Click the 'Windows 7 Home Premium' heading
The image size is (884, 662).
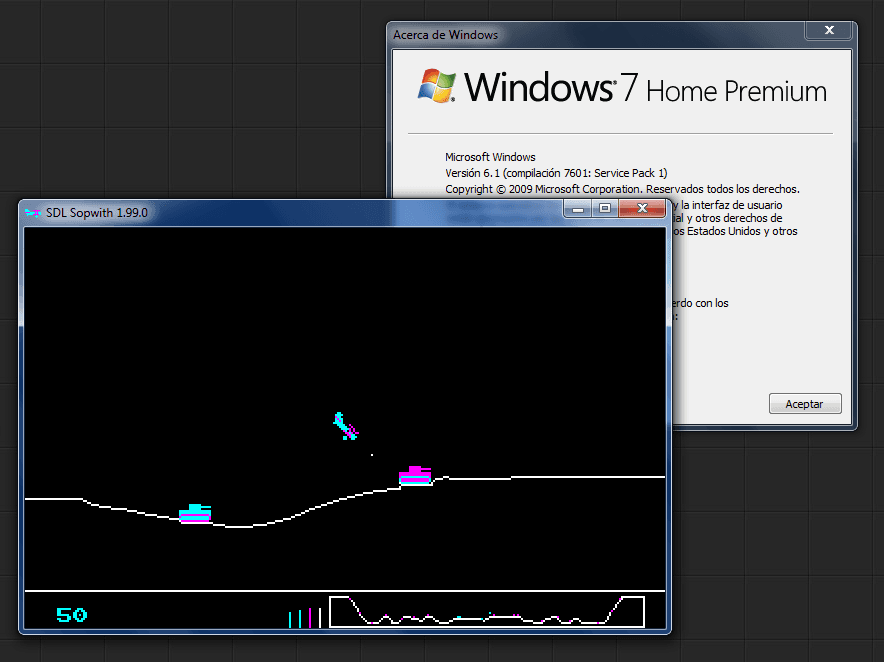pos(646,88)
